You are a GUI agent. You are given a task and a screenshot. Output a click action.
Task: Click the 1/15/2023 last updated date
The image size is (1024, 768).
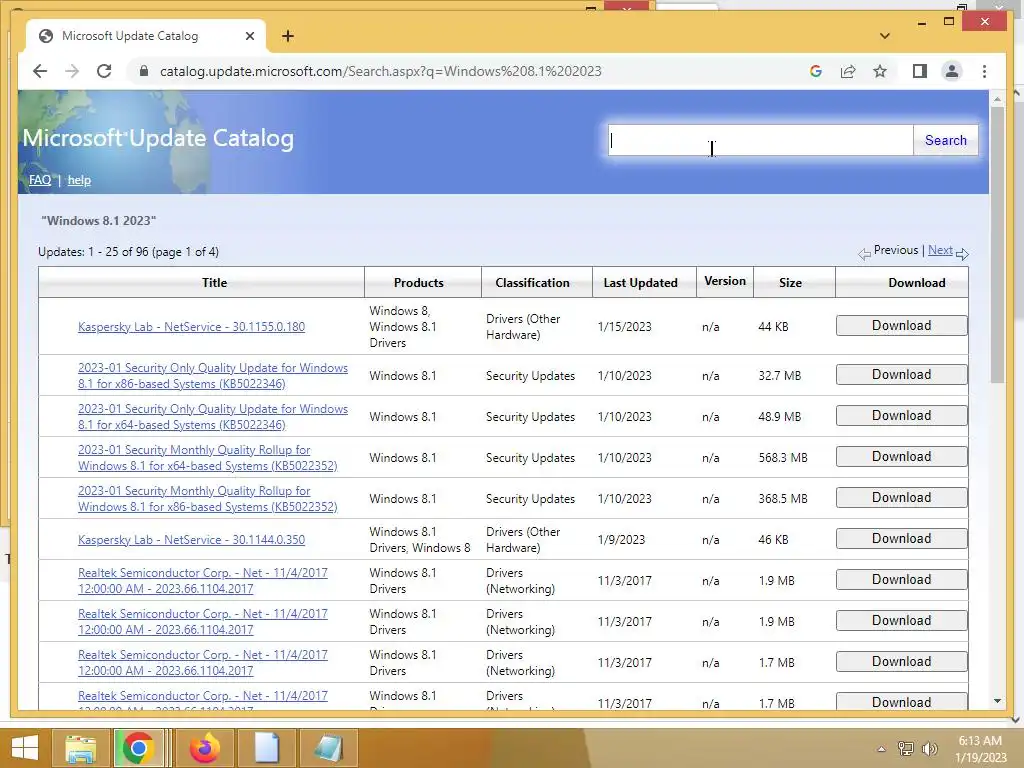[624, 327]
